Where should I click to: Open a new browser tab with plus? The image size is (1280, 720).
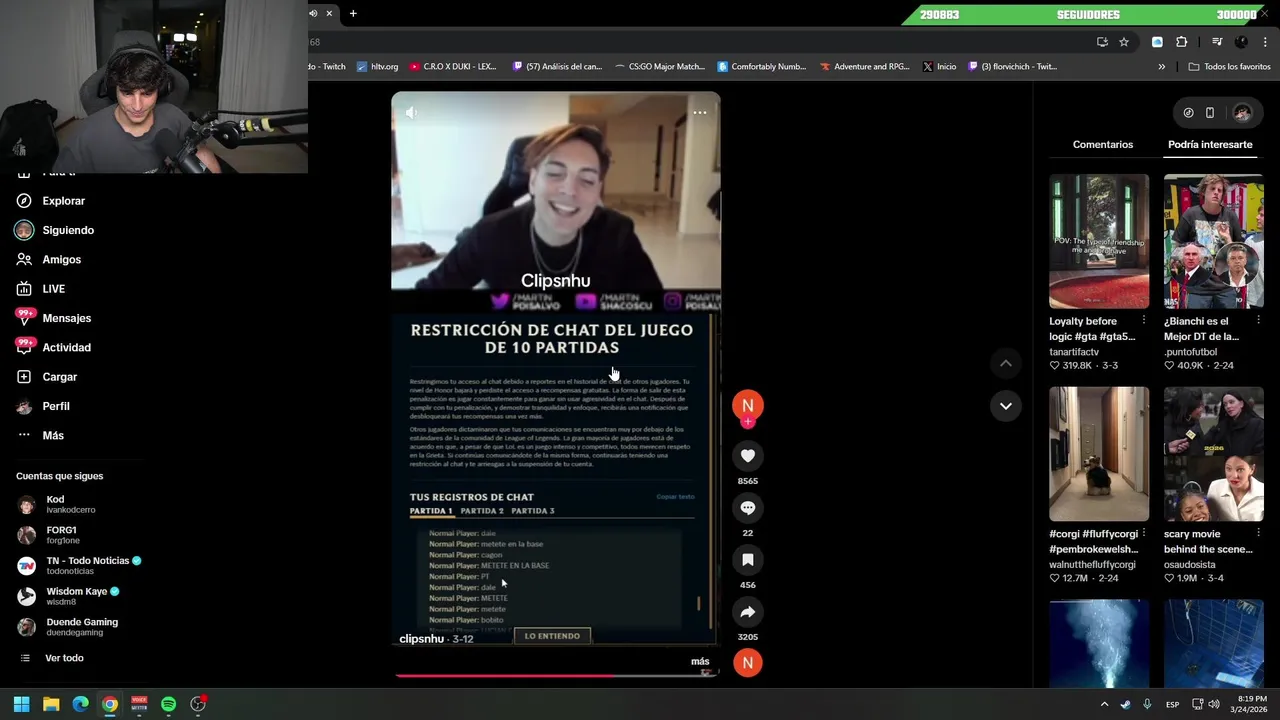[x=353, y=13]
